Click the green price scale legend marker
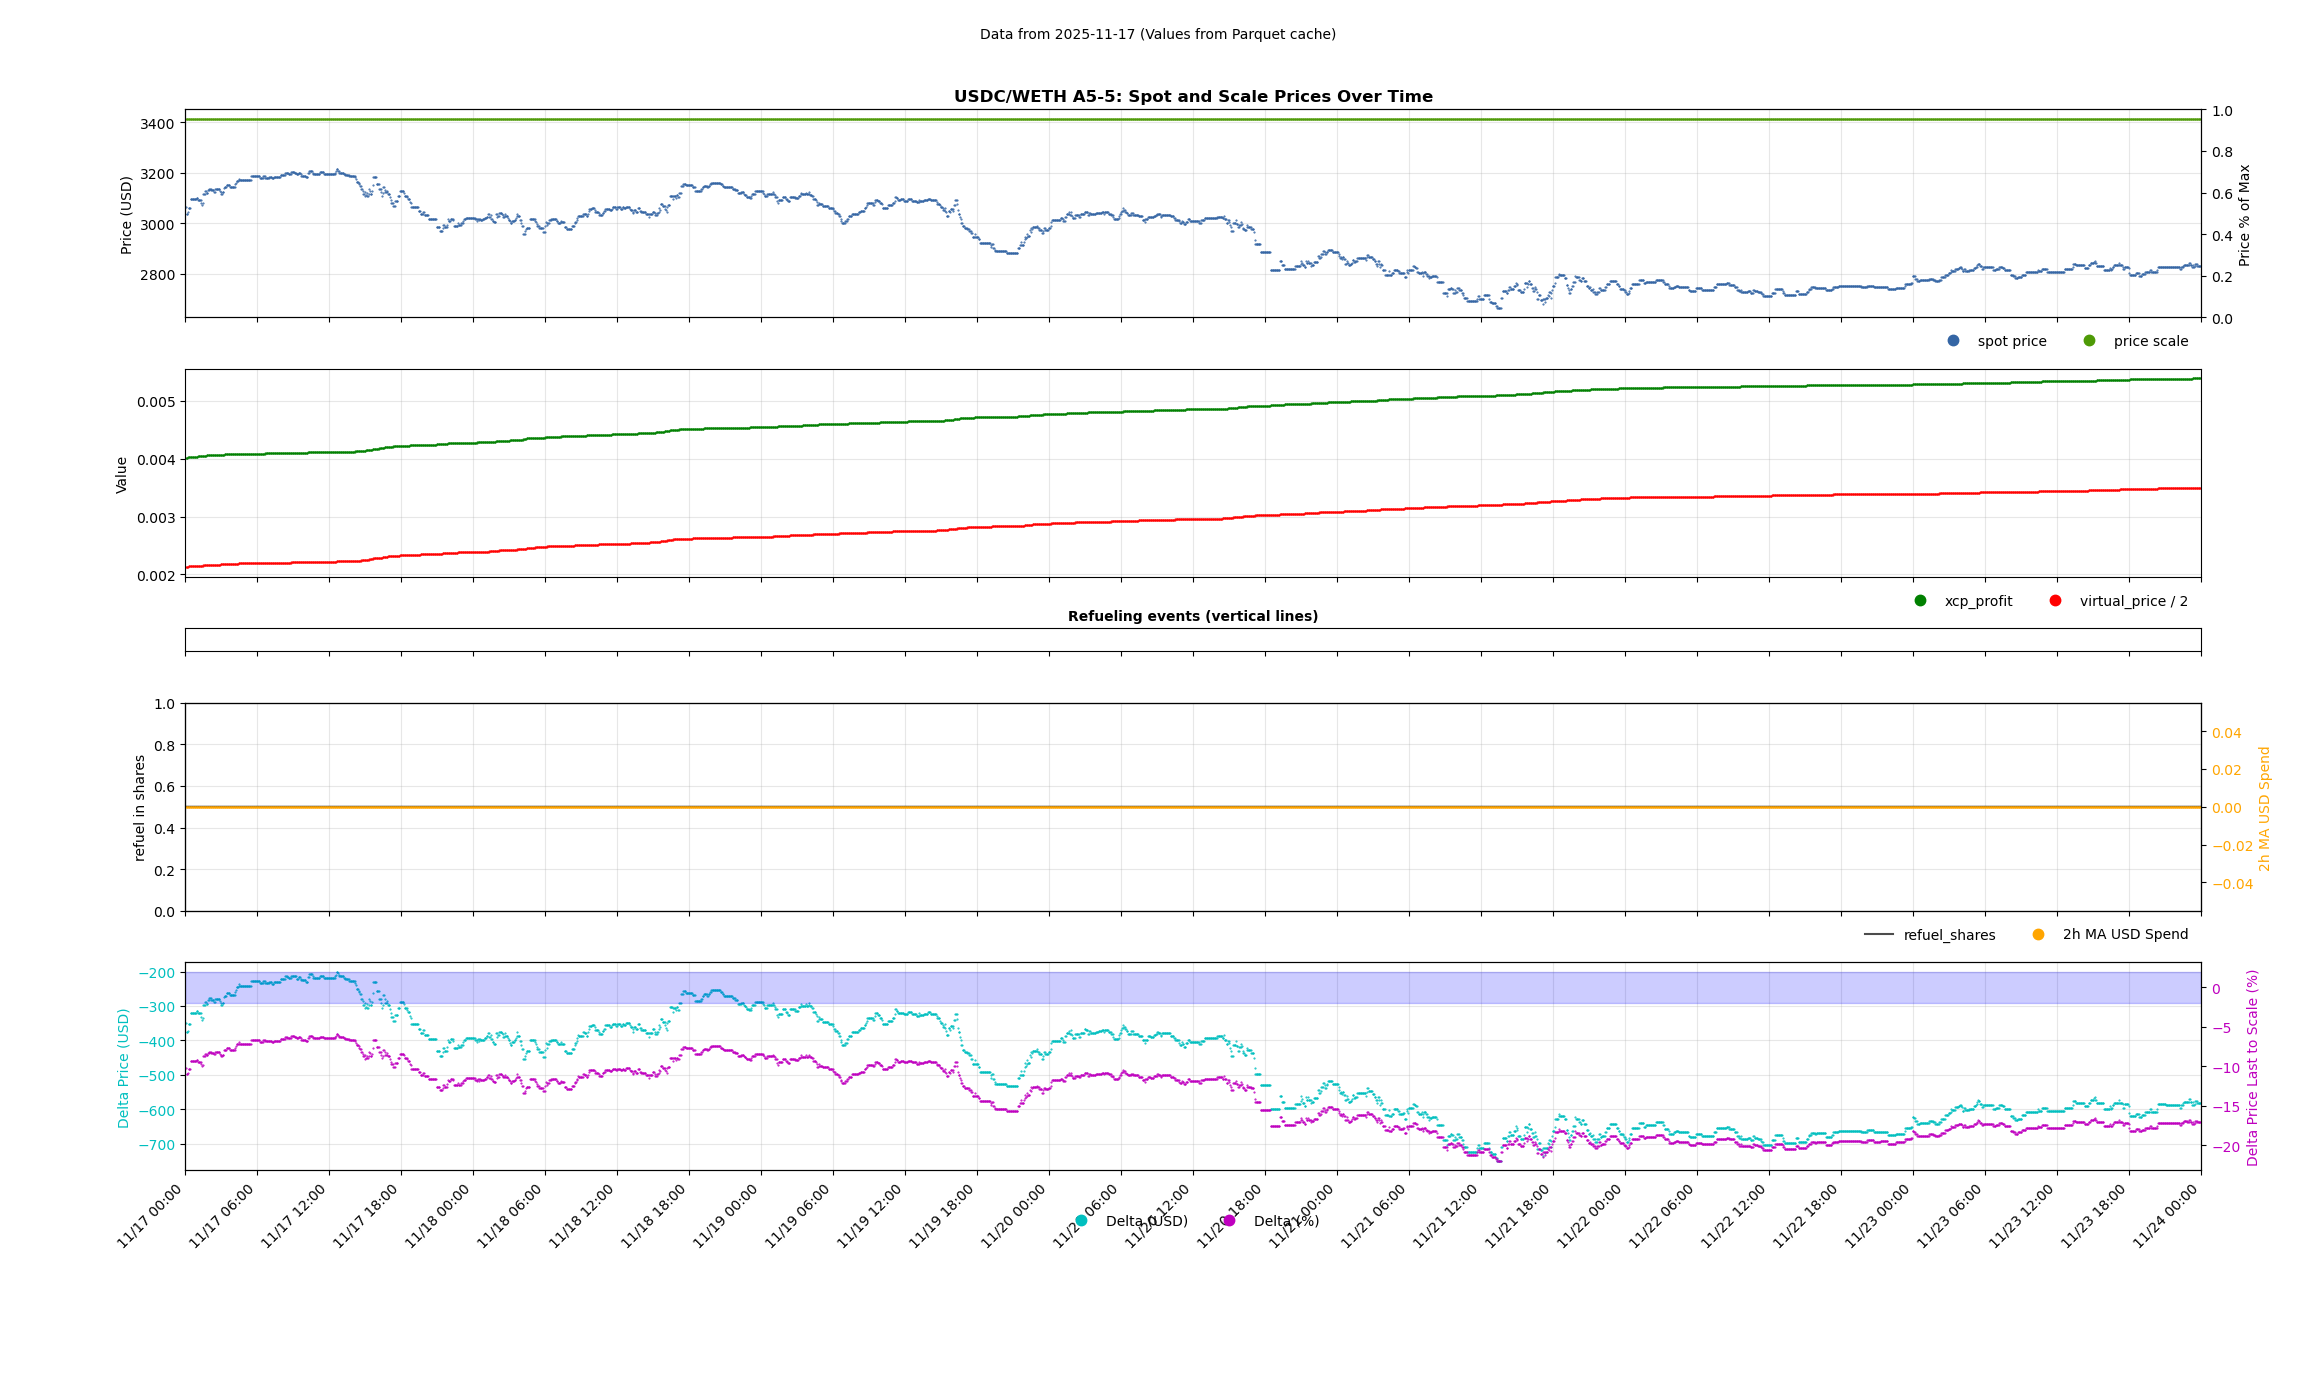The width and height of the screenshot is (2317, 1377). pyautogui.click(x=2089, y=341)
